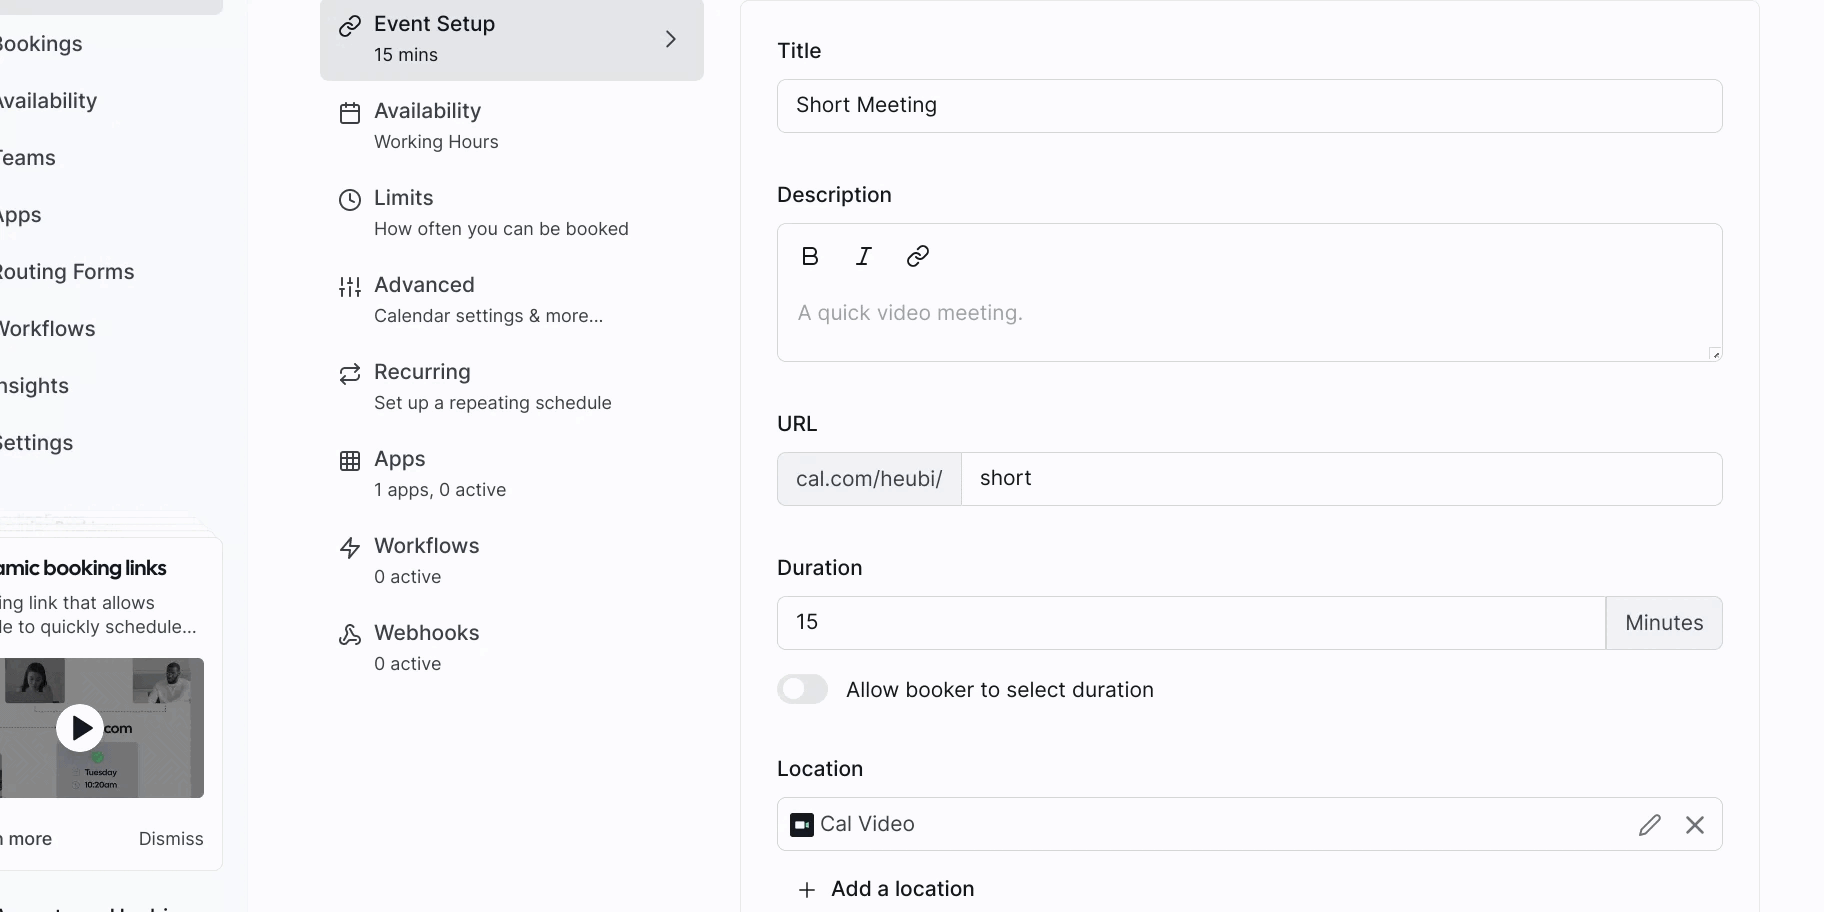Enable Allow booker to select duration

tap(802, 689)
